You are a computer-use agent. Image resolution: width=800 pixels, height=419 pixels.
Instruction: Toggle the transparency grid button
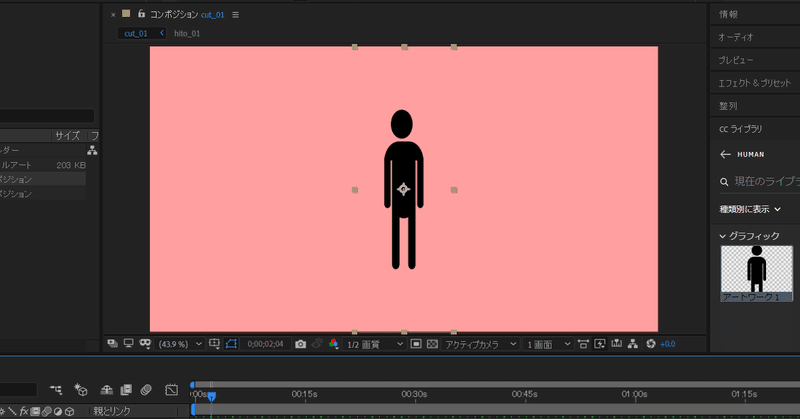coord(432,344)
